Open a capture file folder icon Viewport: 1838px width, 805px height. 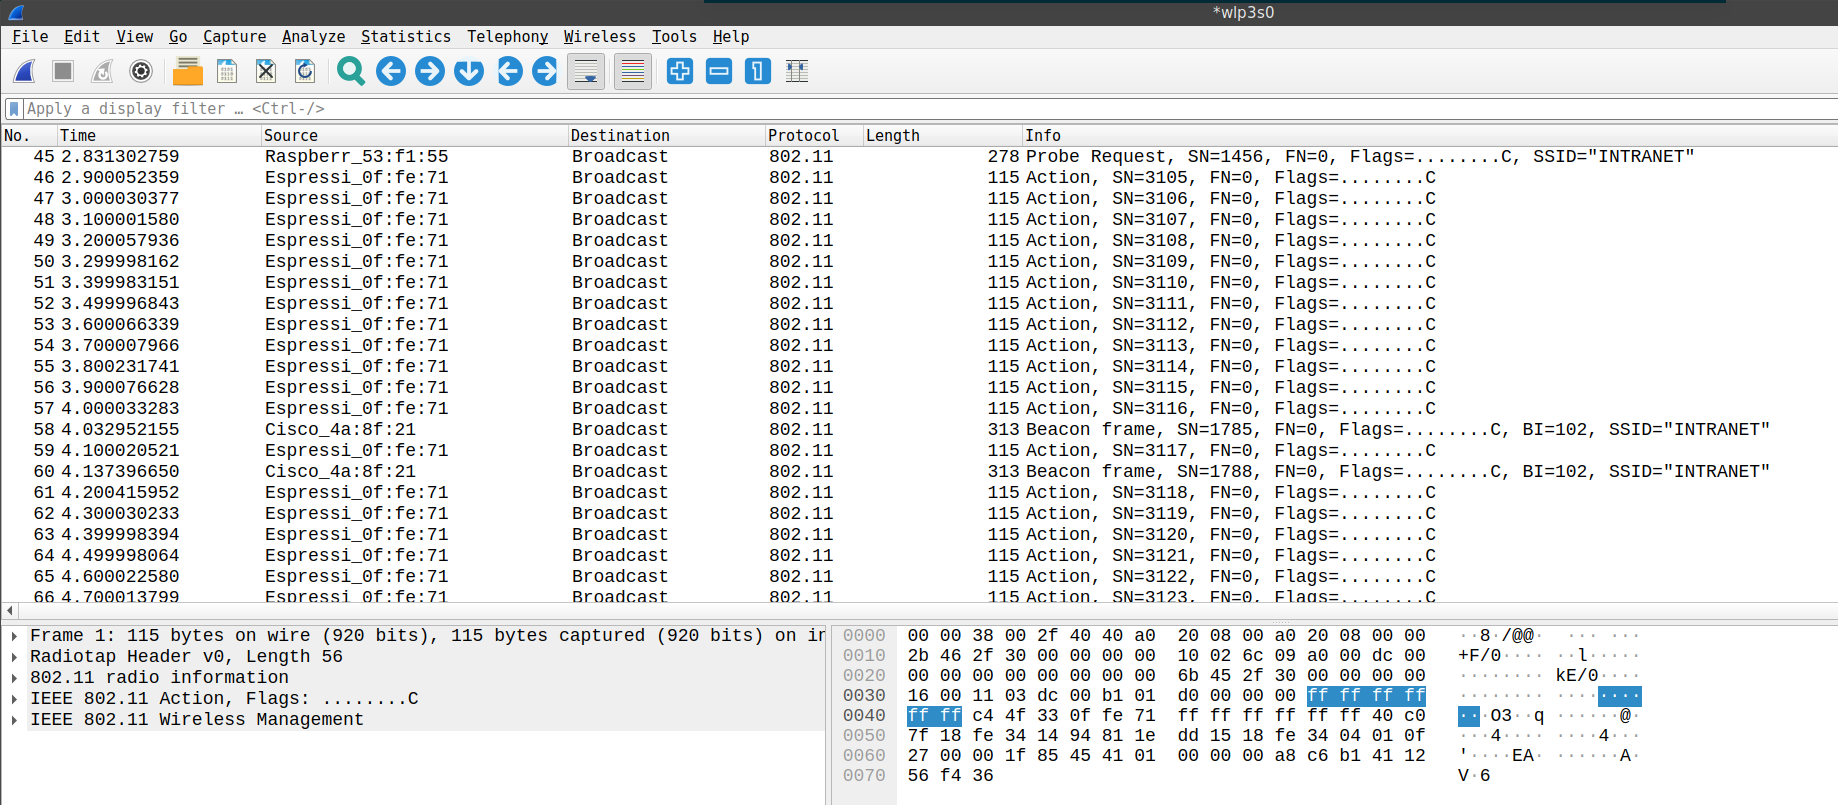pyautogui.click(x=187, y=71)
